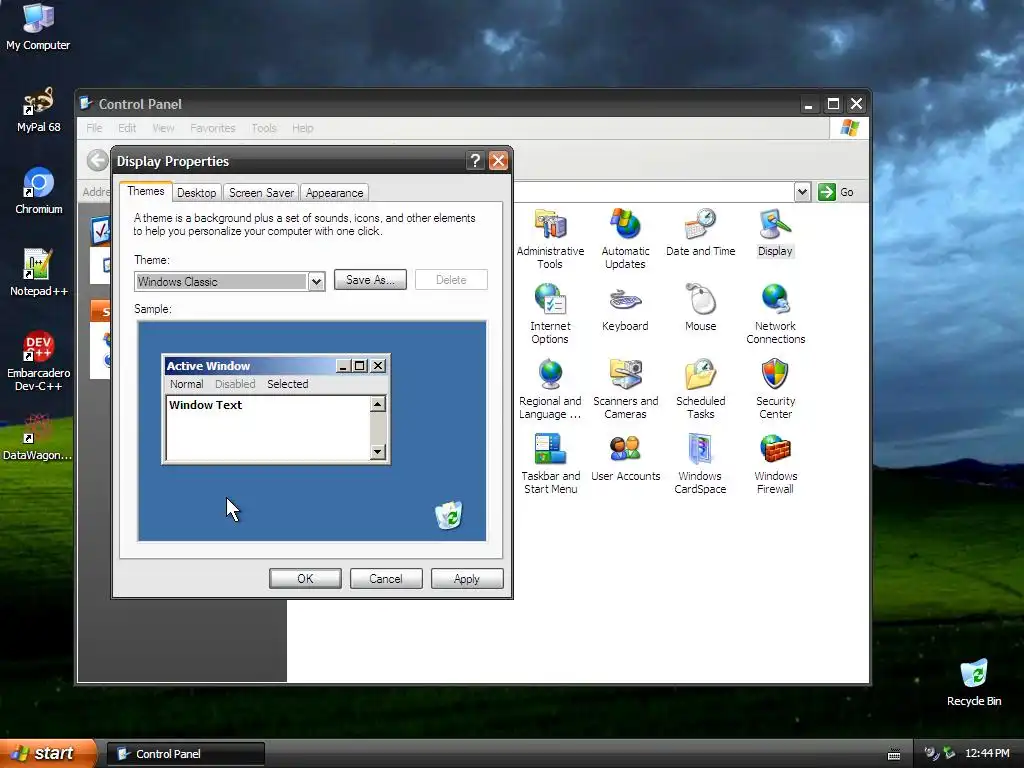Open the Favorites menu in Control Panel
The width and height of the screenshot is (1024, 768).
pyautogui.click(x=212, y=128)
